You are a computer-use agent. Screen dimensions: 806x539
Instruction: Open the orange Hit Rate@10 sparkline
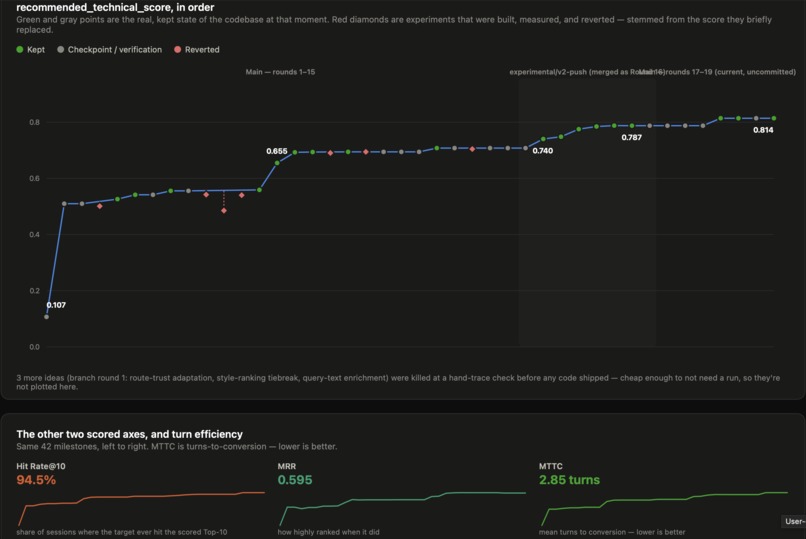tap(141, 508)
